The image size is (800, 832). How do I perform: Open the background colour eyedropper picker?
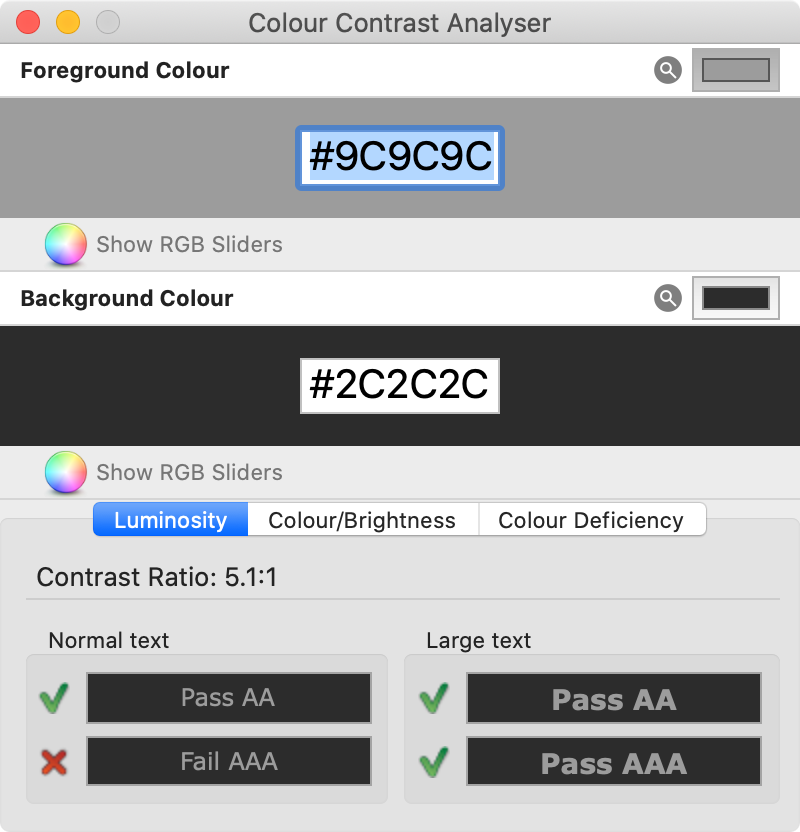click(x=666, y=299)
